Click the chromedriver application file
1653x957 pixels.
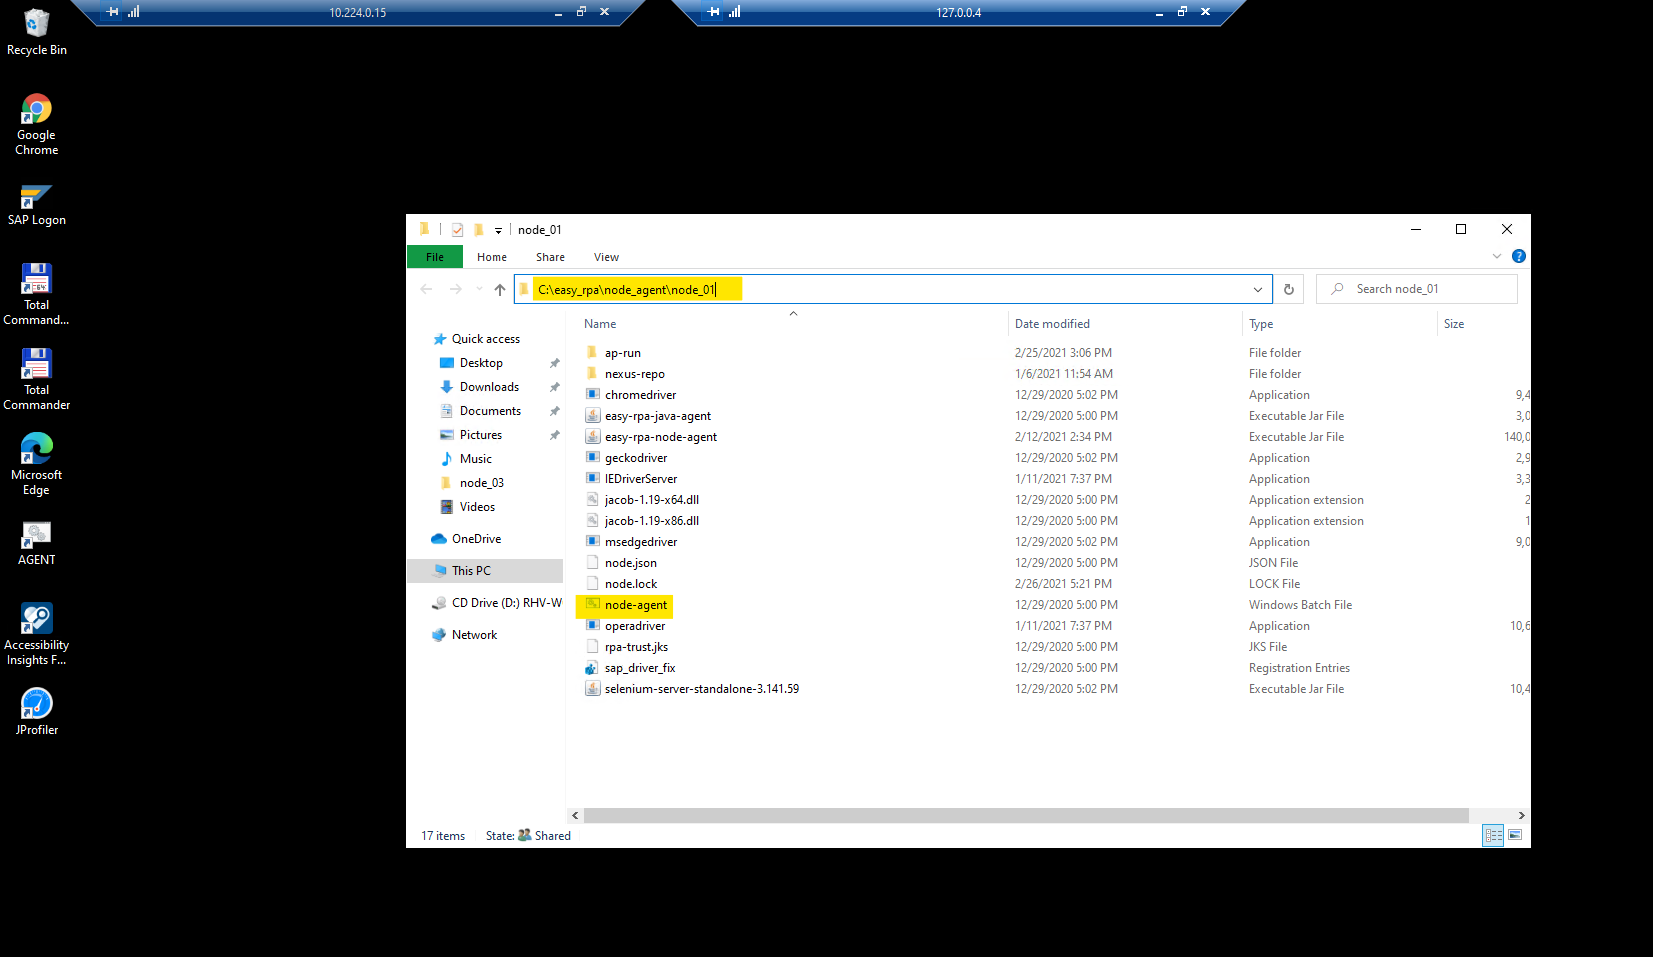point(640,395)
